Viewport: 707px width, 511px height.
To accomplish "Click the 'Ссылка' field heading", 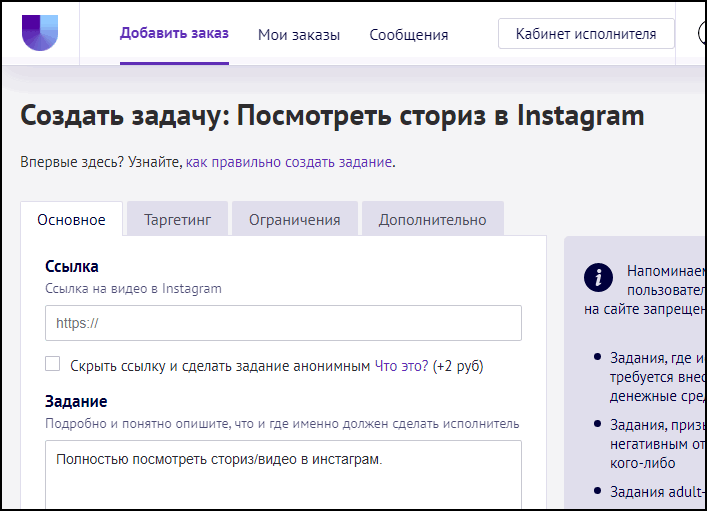I will point(72,267).
